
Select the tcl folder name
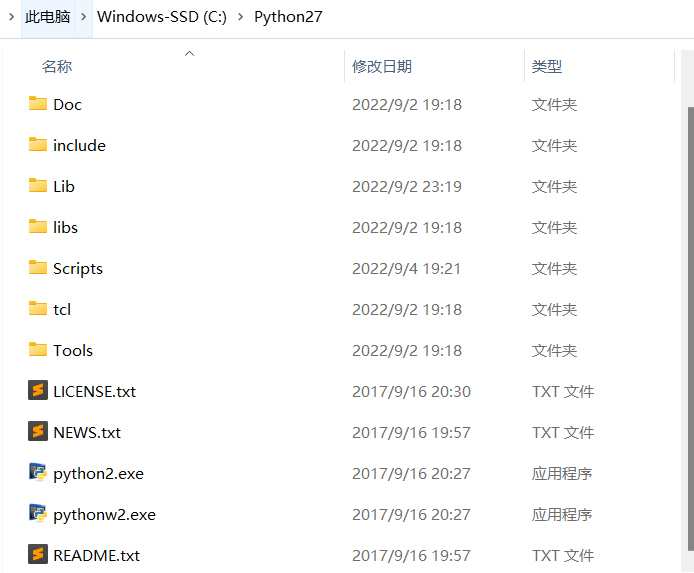click(62, 310)
